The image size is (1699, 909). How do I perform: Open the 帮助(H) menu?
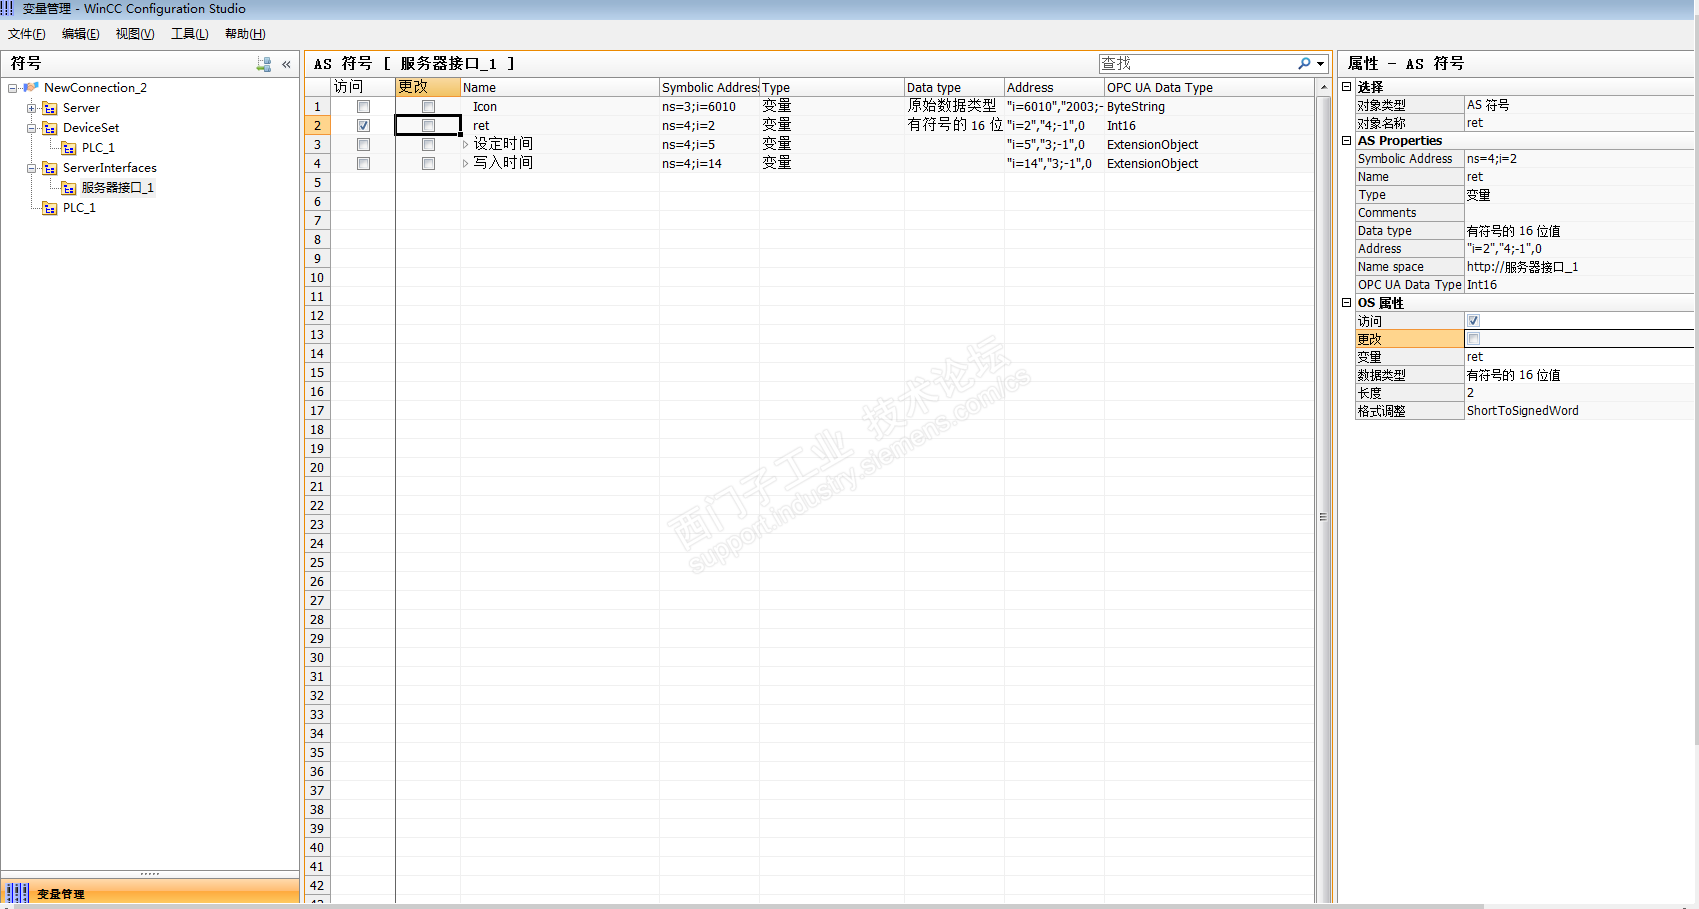point(245,34)
